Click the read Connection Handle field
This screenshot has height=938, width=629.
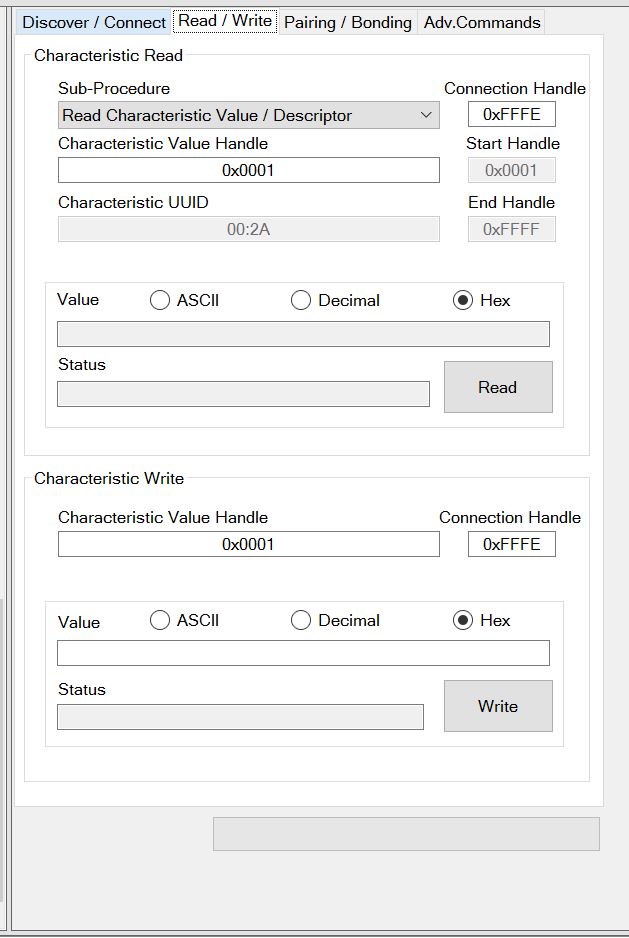(511, 114)
